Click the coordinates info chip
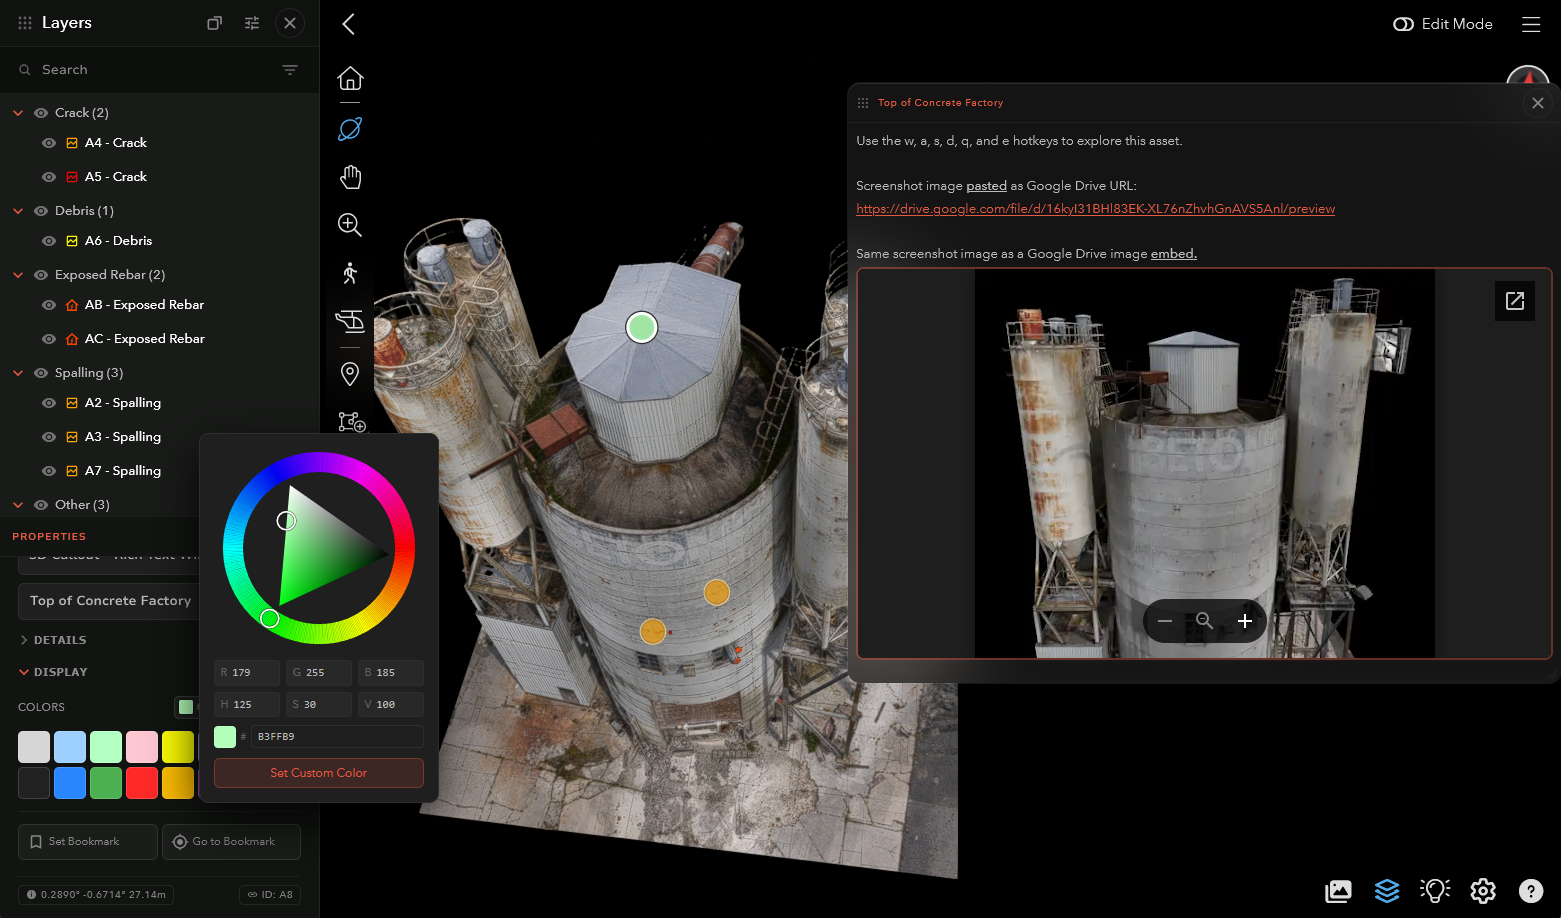The width and height of the screenshot is (1561, 918). point(96,895)
